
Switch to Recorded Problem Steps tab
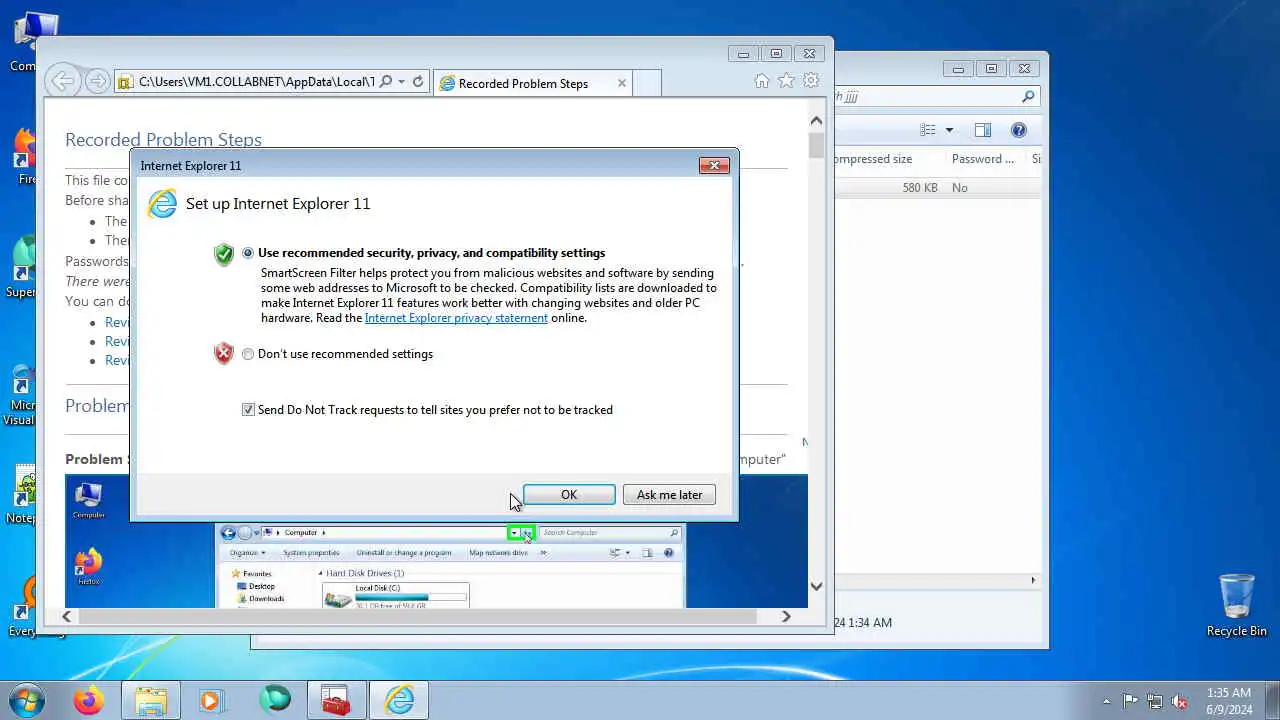click(x=523, y=83)
